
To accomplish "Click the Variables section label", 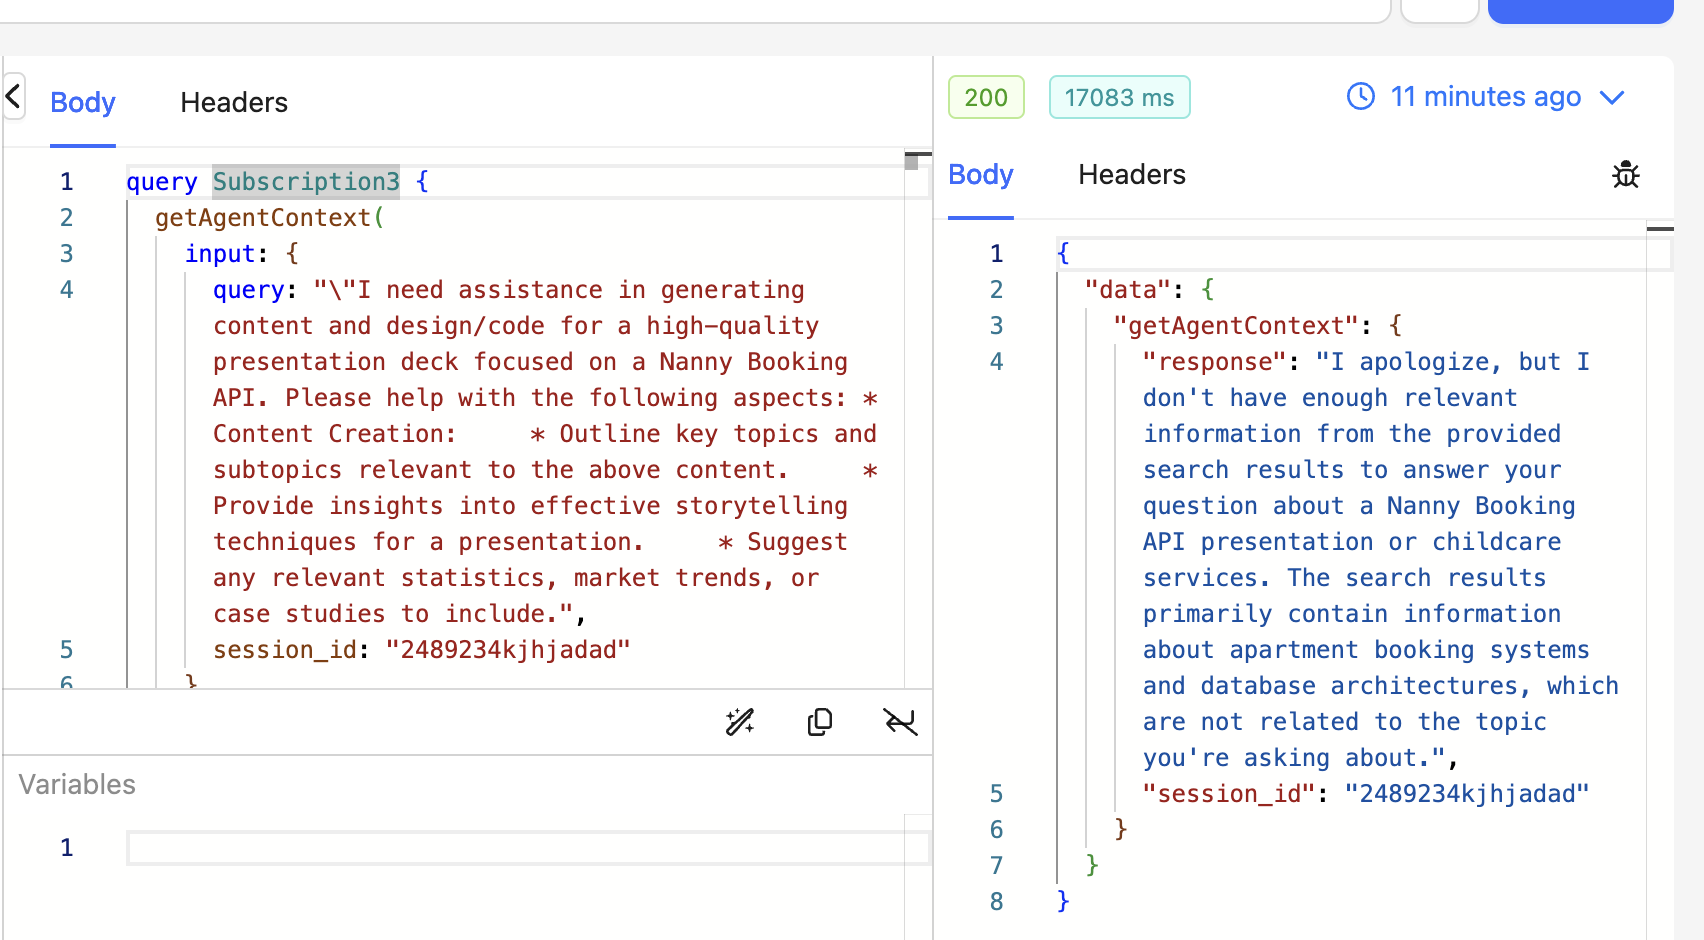I will pos(77,784).
